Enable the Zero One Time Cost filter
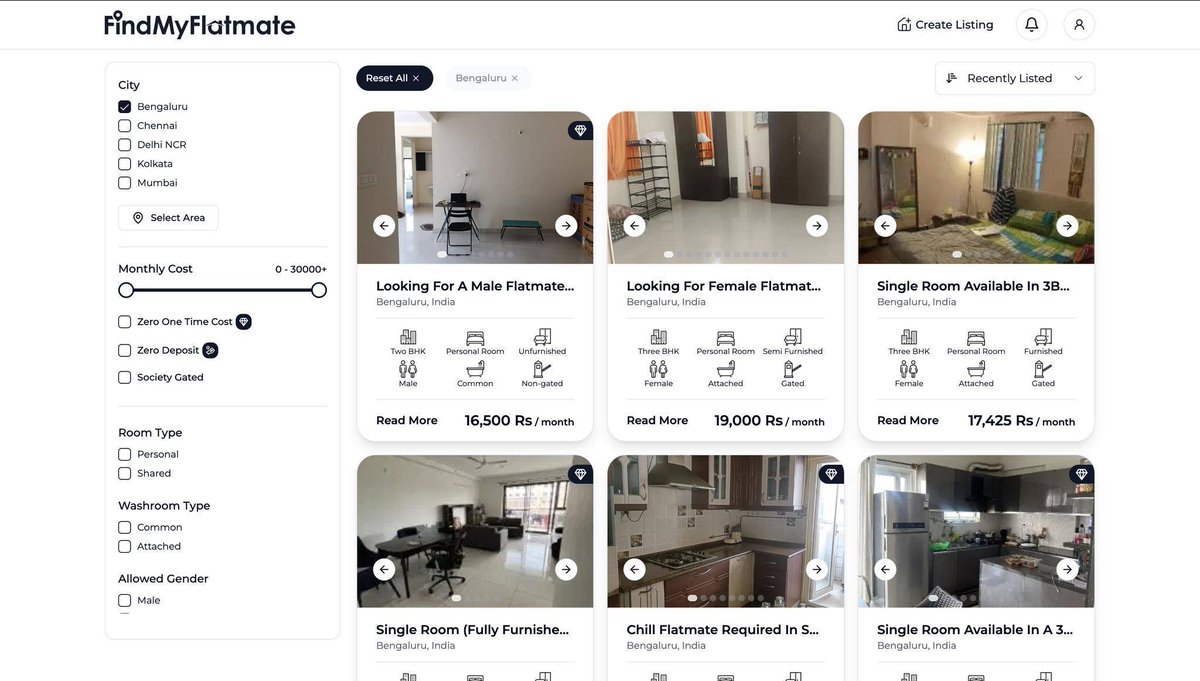This screenshot has height=681, width=1200. pos(125,322)
